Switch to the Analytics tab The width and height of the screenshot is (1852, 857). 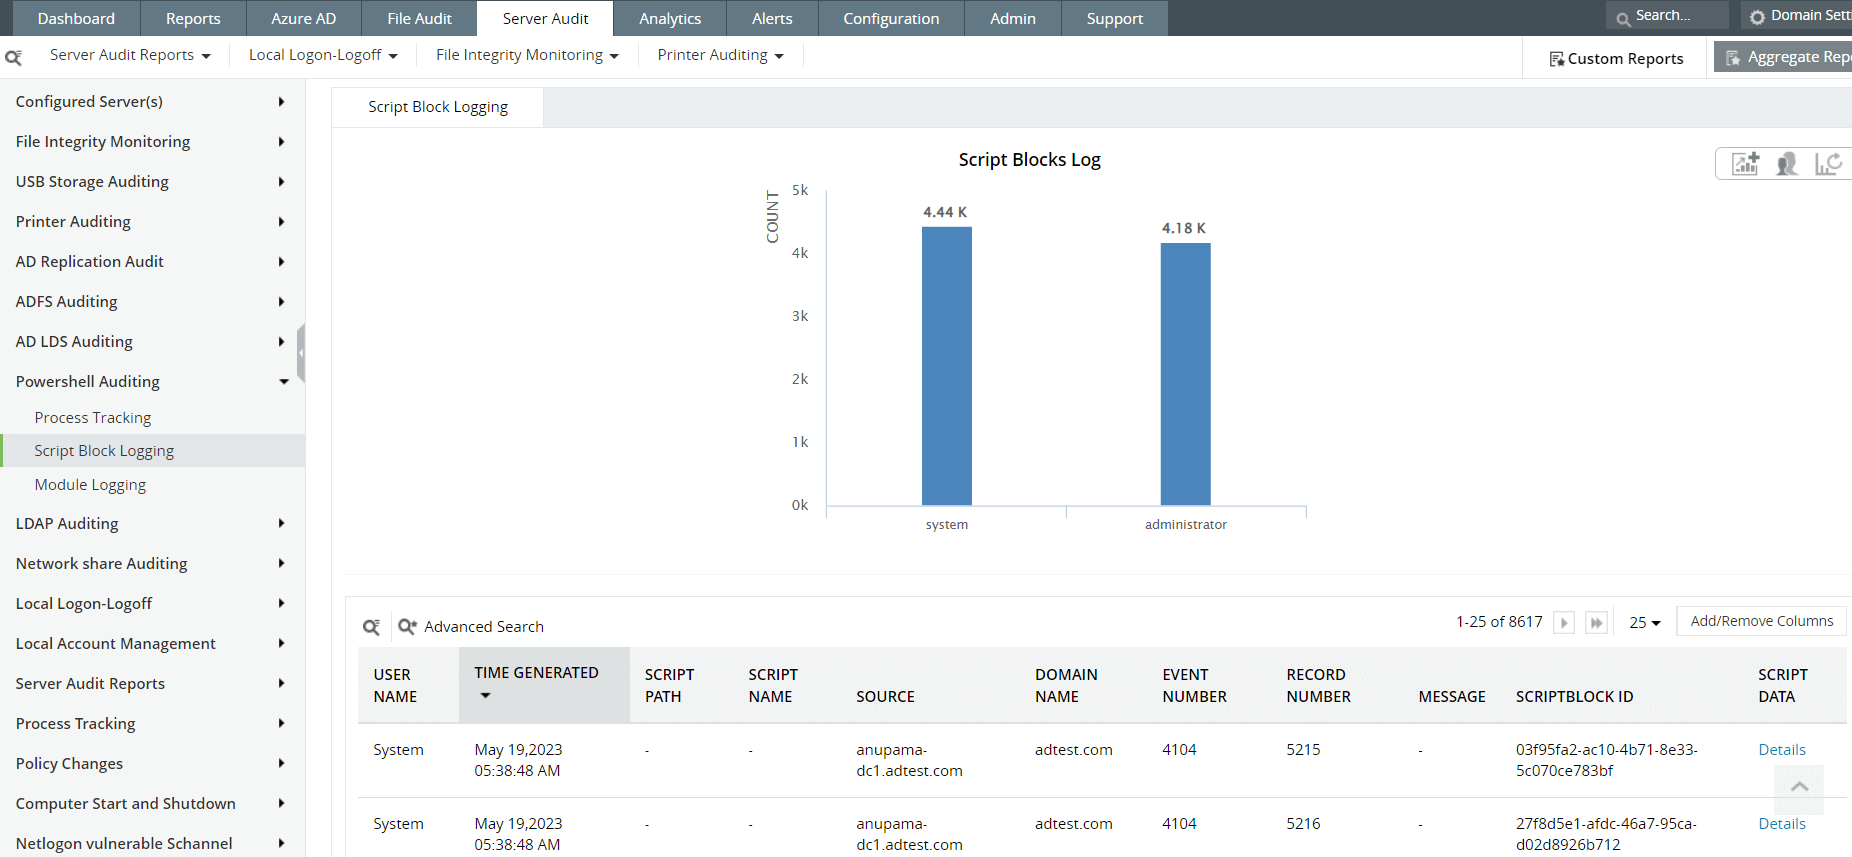pyautogui.click(x=669, y=18)
